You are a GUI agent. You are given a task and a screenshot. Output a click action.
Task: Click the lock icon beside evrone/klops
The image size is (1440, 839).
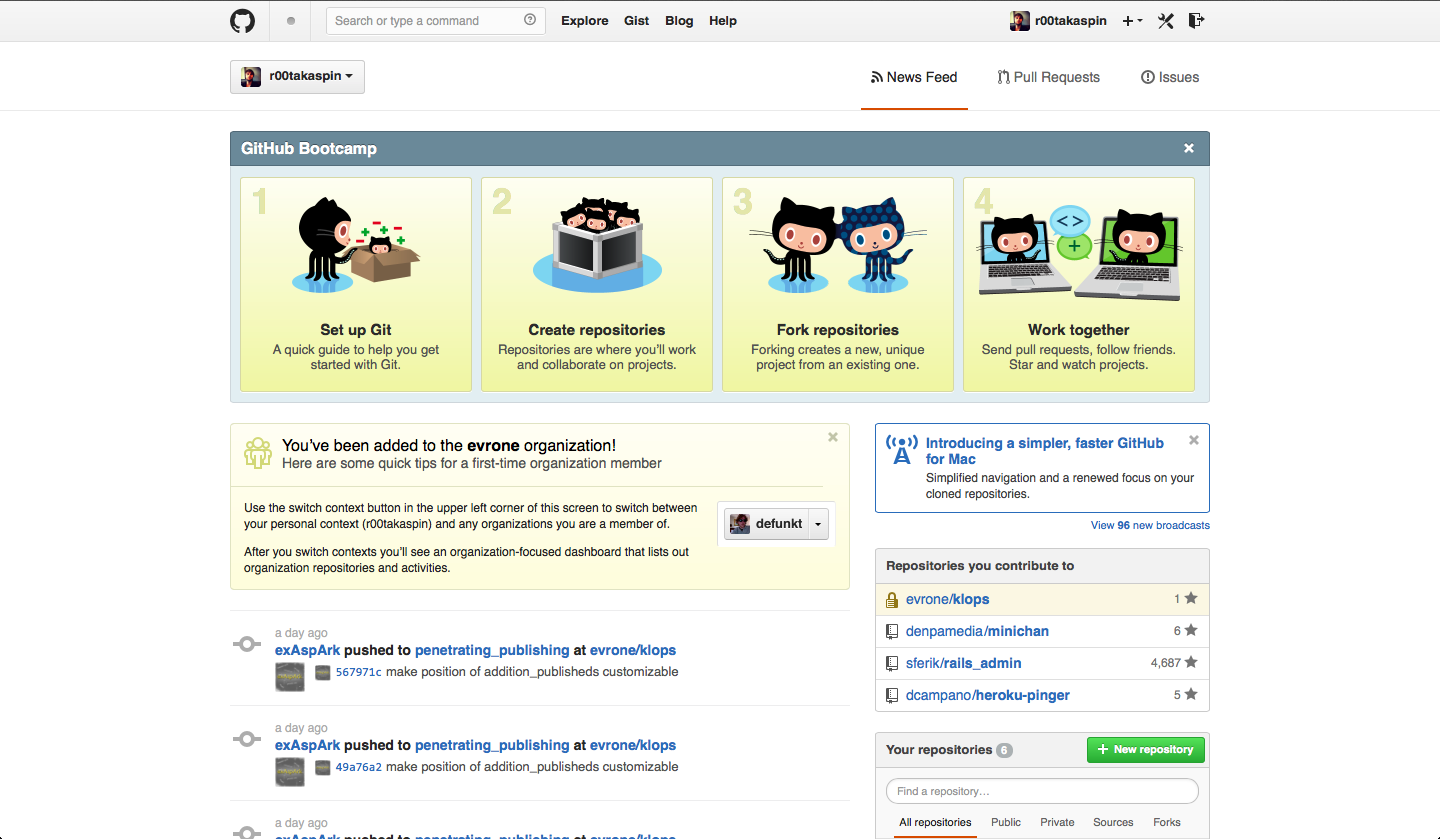point(892,600)
